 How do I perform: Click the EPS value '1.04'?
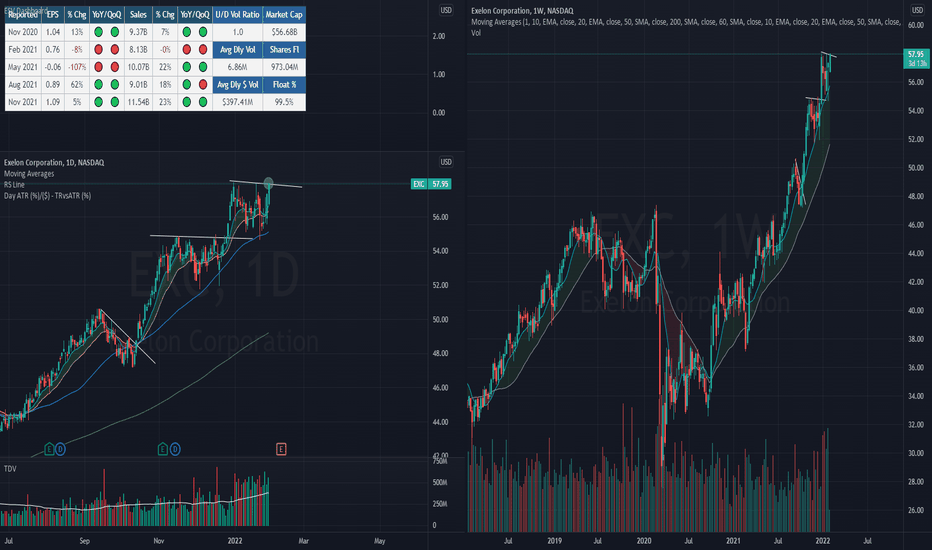(53, 32)
